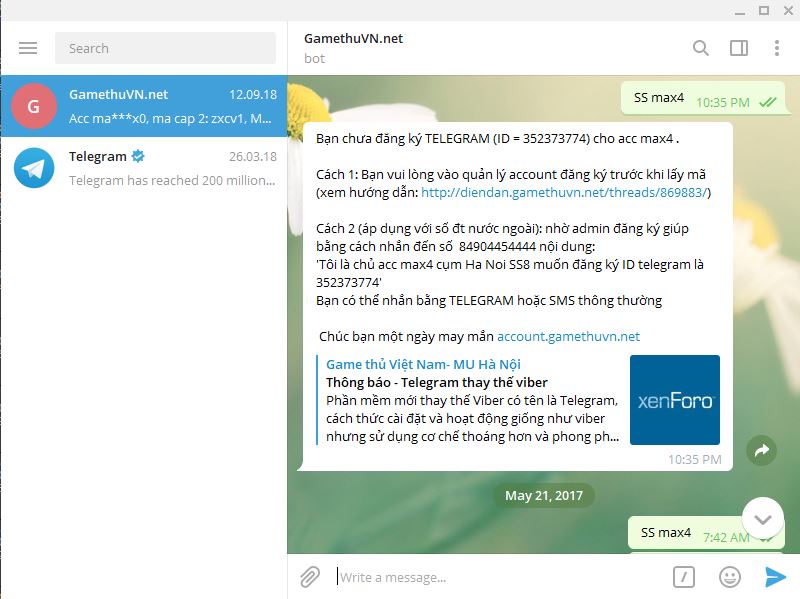The height and width of the screenshot is (599, 800).
Task: Click the Write a message field
Action: click(500, 577)
